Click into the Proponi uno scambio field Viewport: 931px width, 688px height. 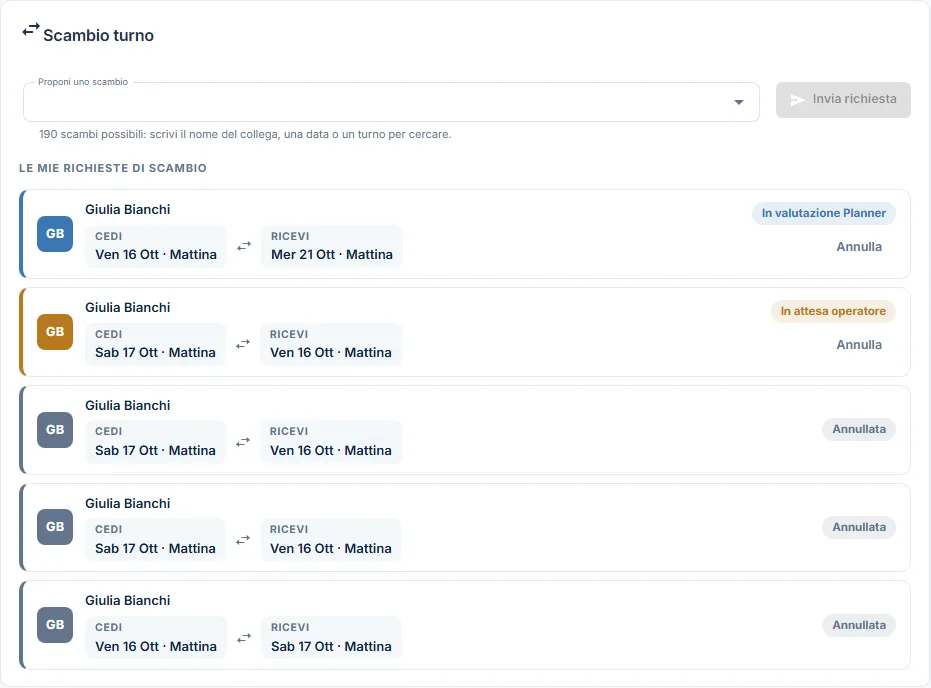(x=391, y=102)
